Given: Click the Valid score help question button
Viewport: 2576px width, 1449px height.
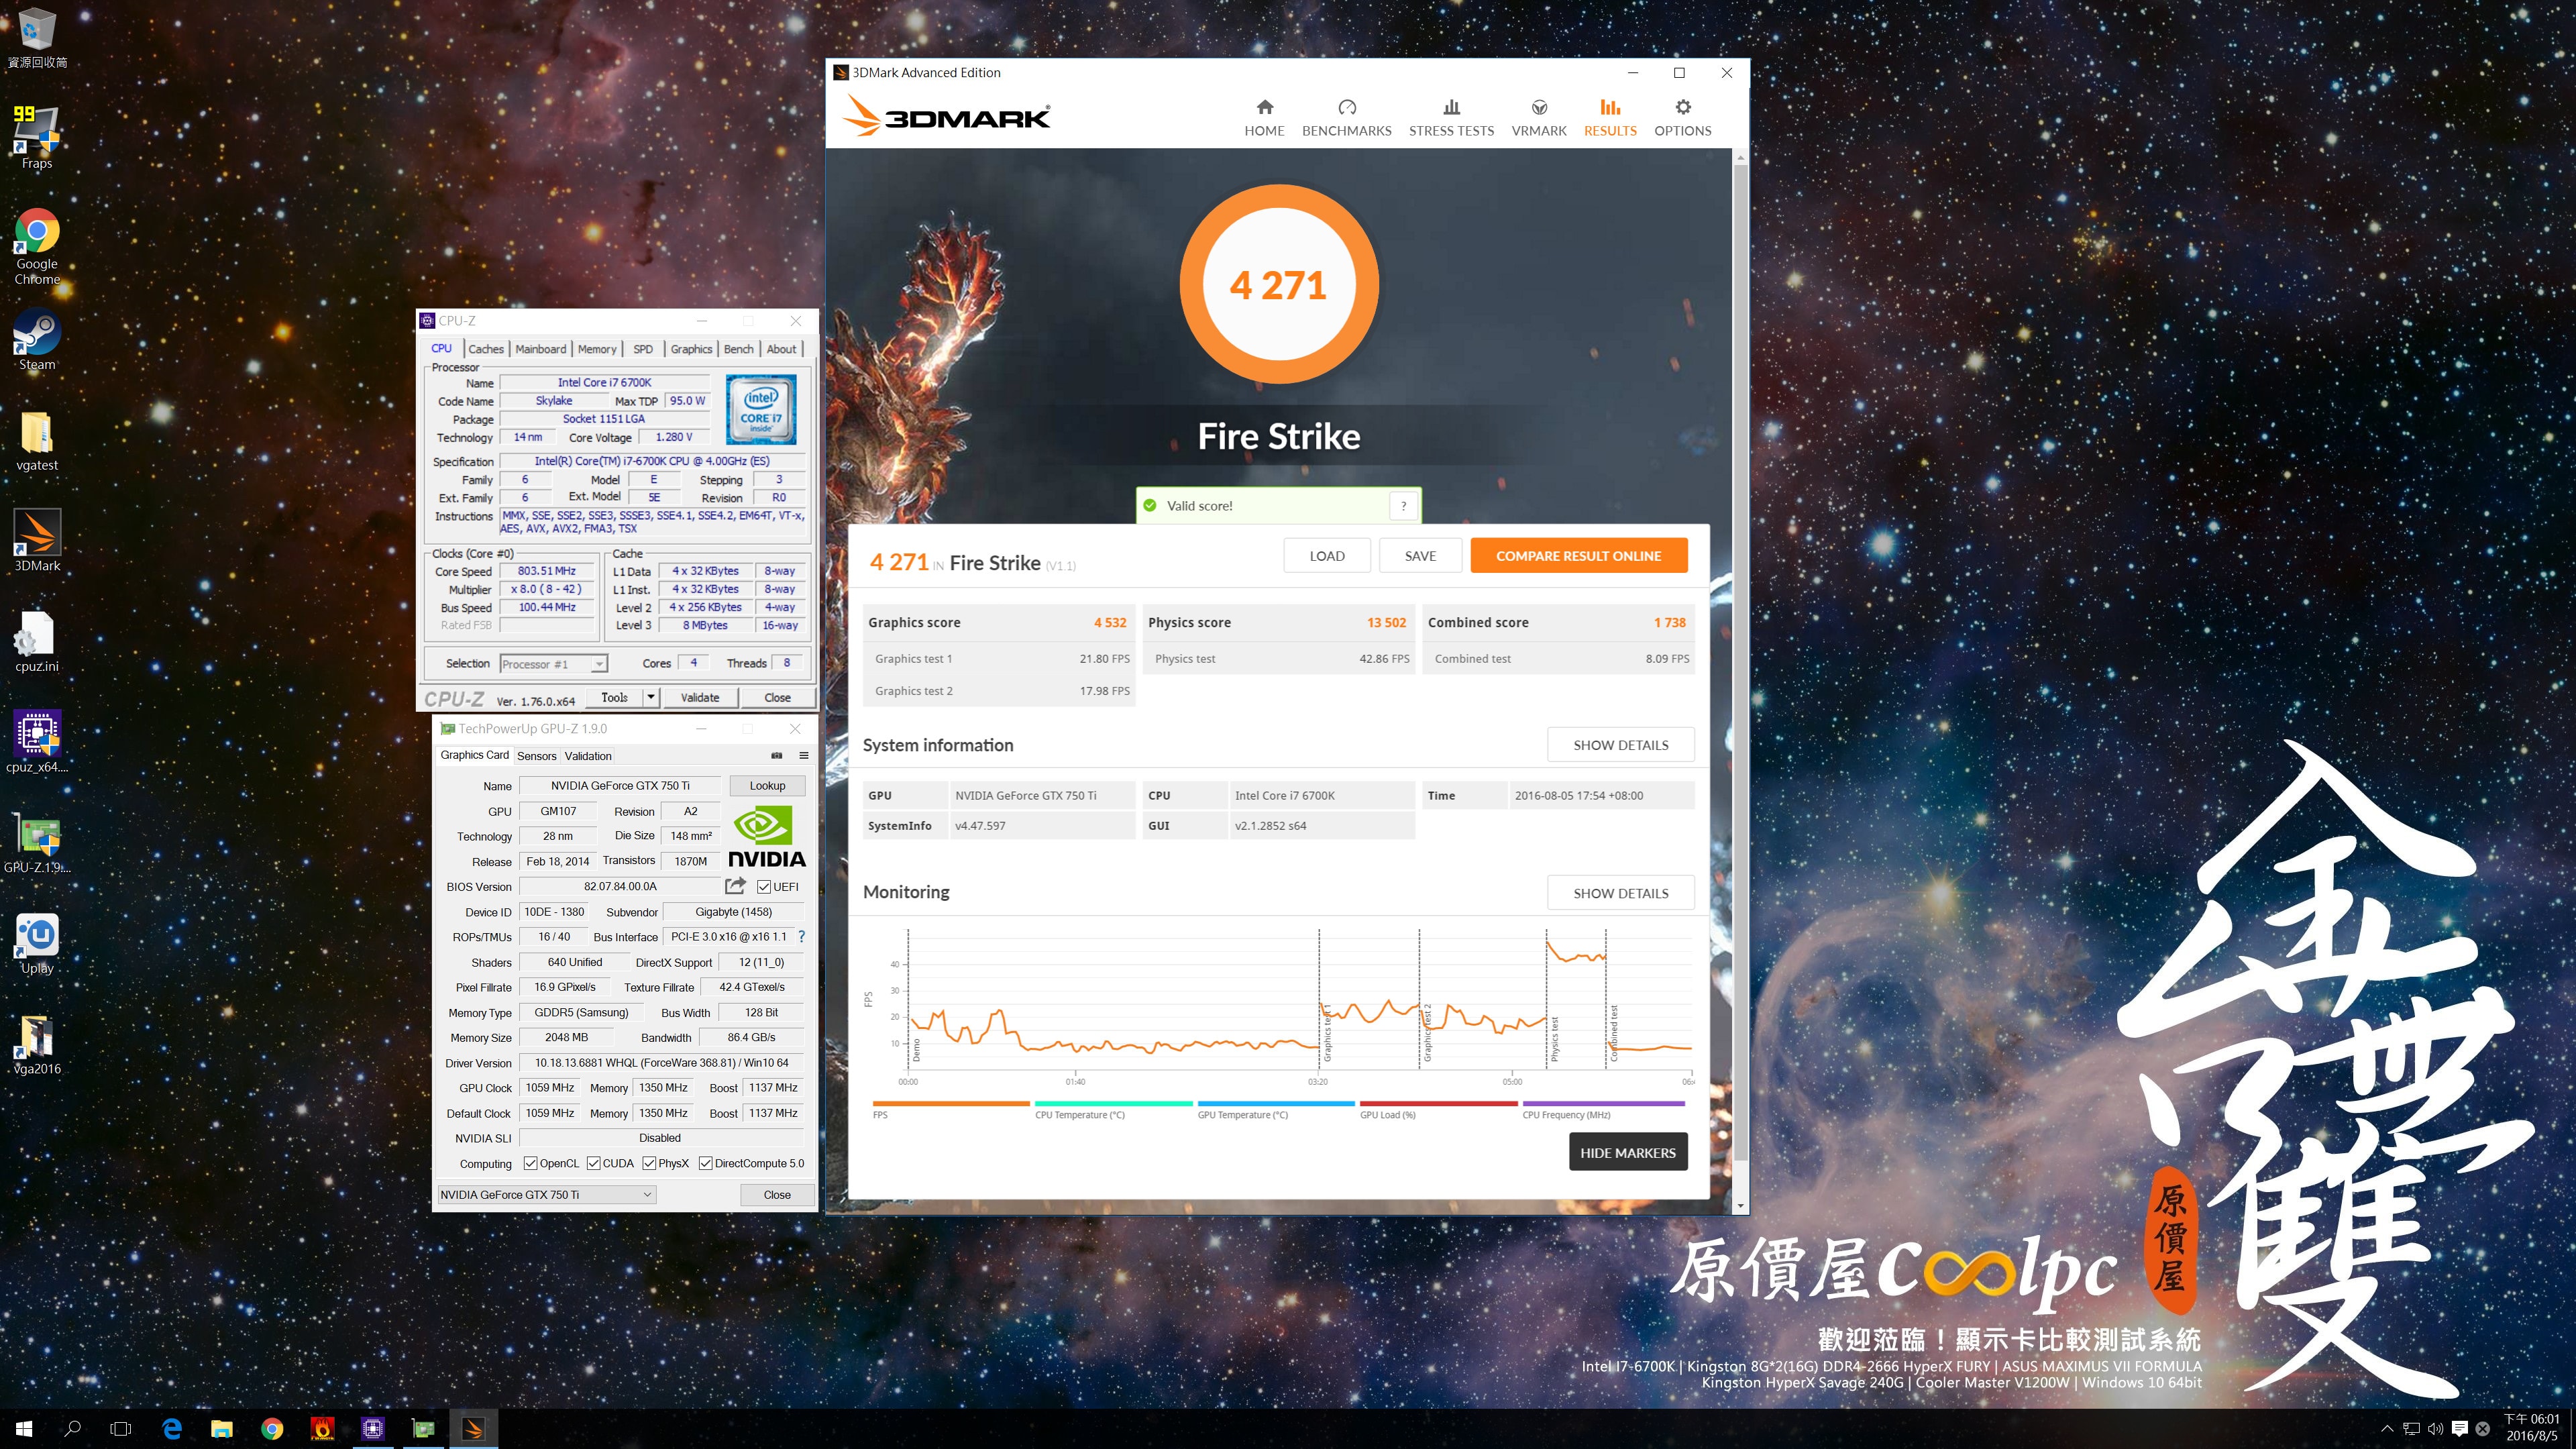Looking at the screenshot, I should click(x=1403, y=506).
